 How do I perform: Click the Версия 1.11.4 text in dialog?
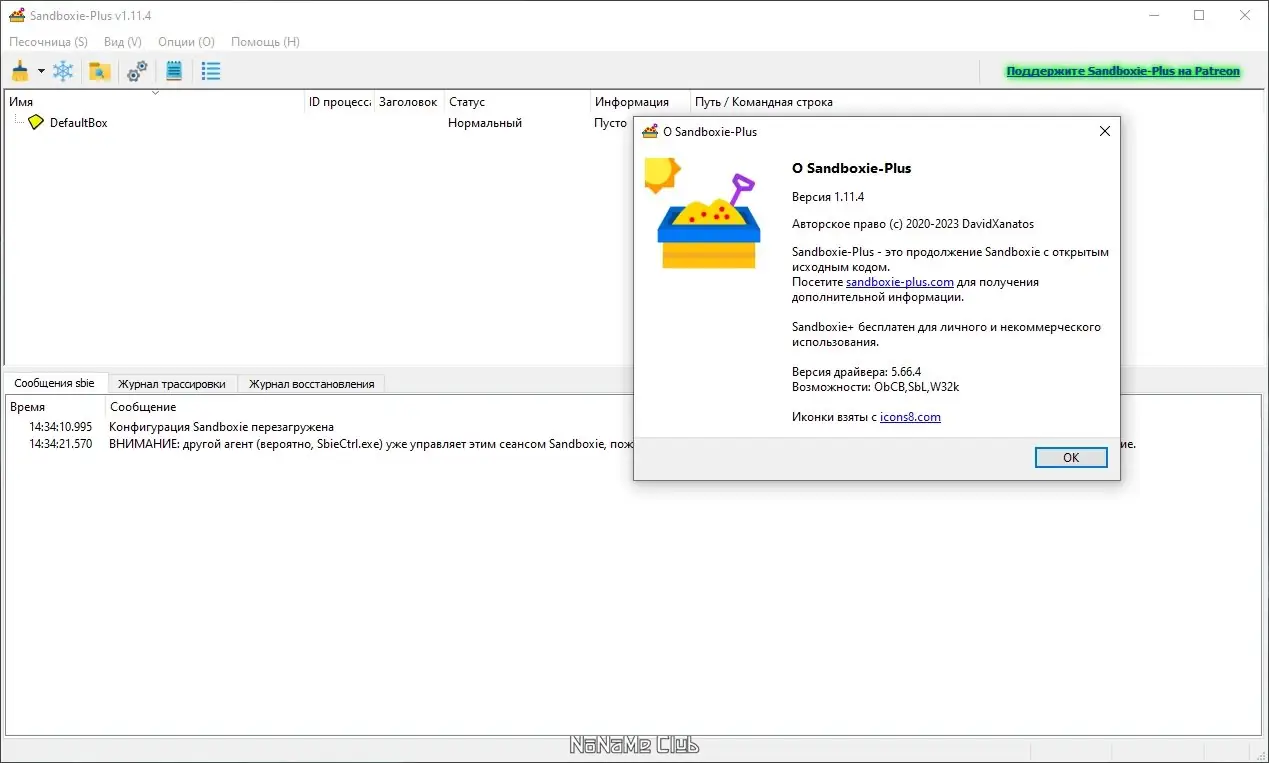[x=828, y=197]
